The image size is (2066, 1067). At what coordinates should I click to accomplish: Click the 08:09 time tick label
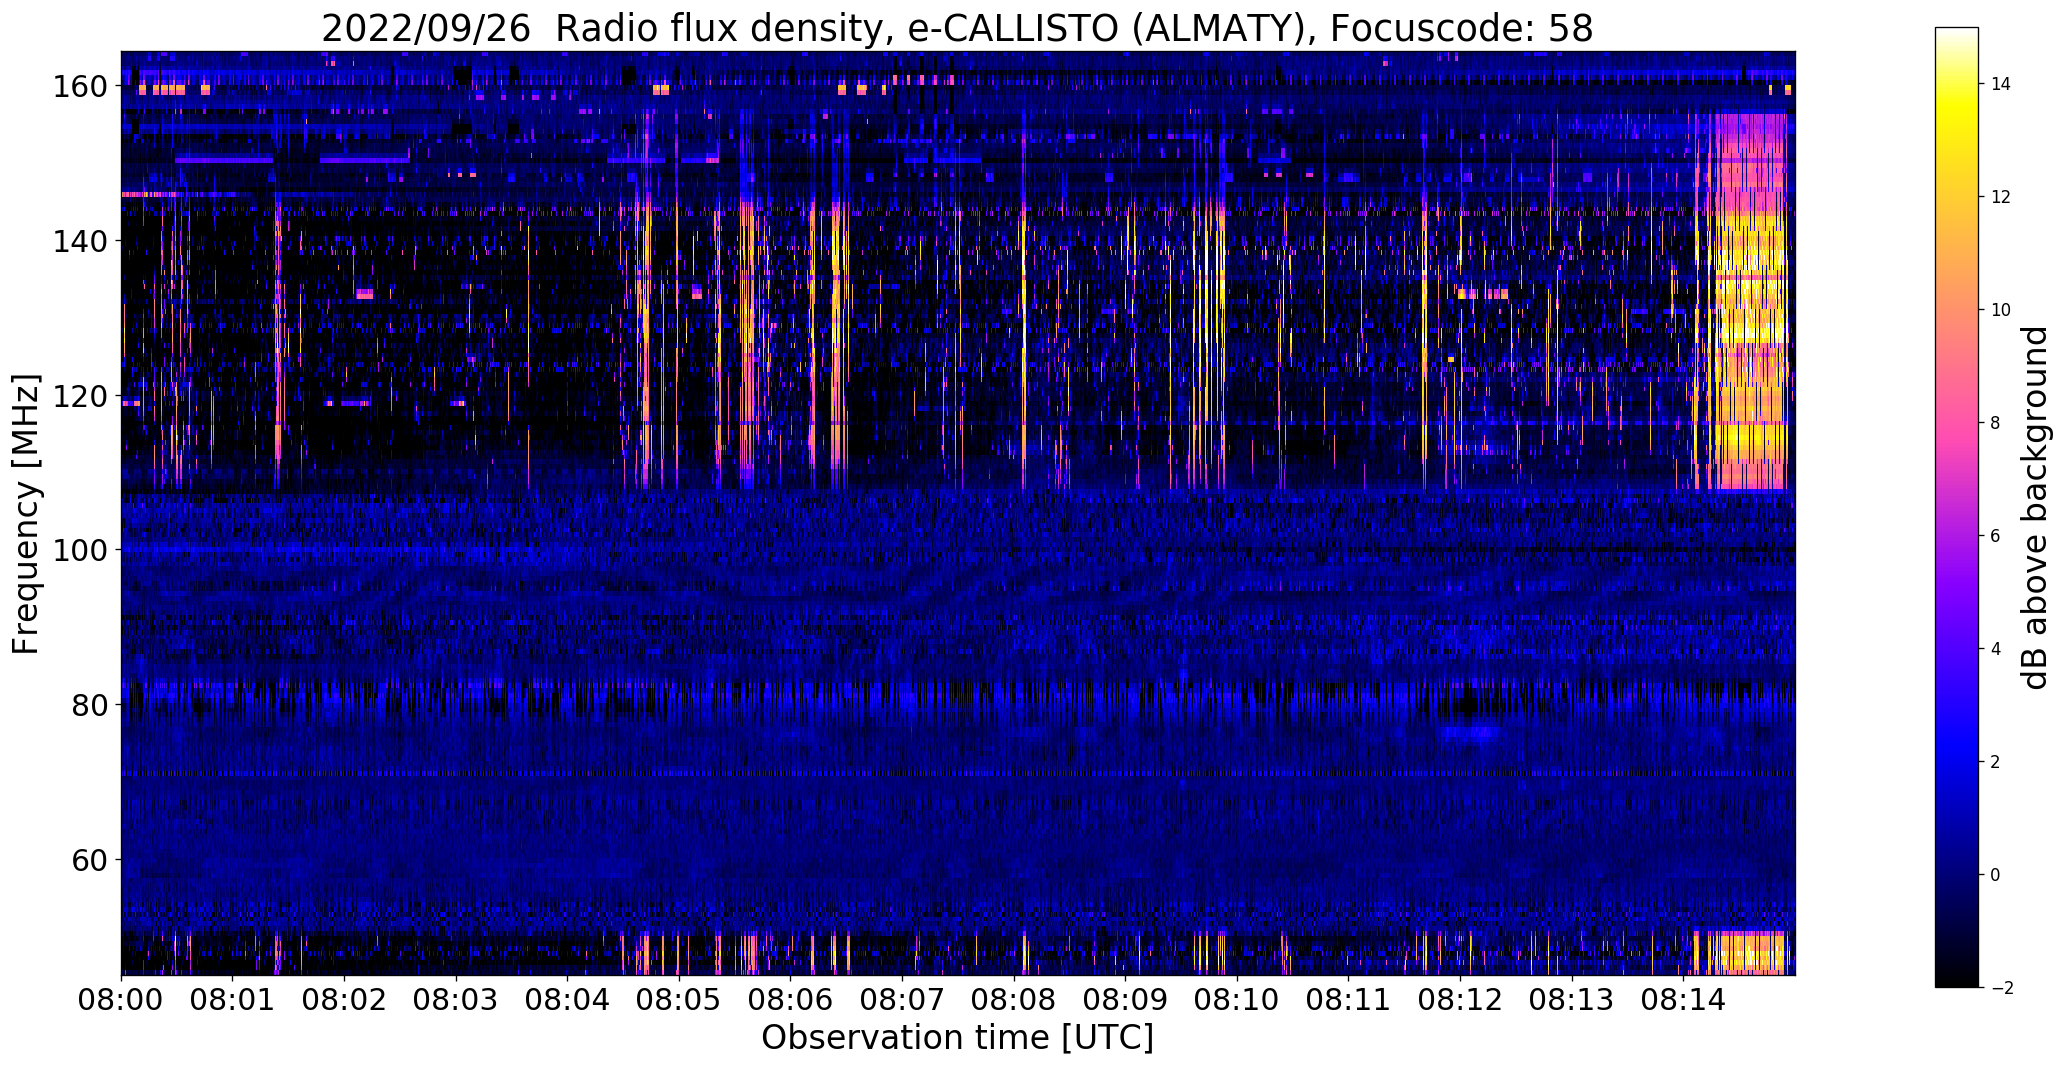click(x=1125, y=1000)
